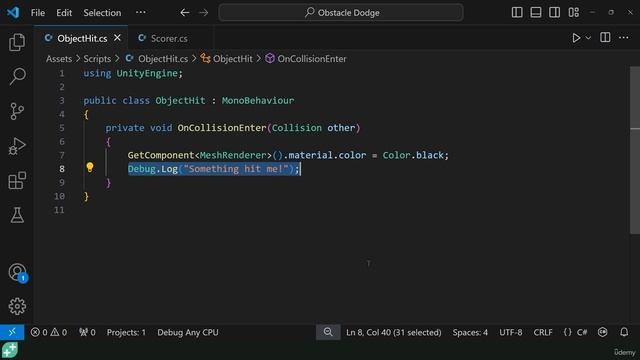Image resolution: width=640 pixels, height=360 pixels.
Task: Go forward with the right arrow
Action: click(203, 13)
